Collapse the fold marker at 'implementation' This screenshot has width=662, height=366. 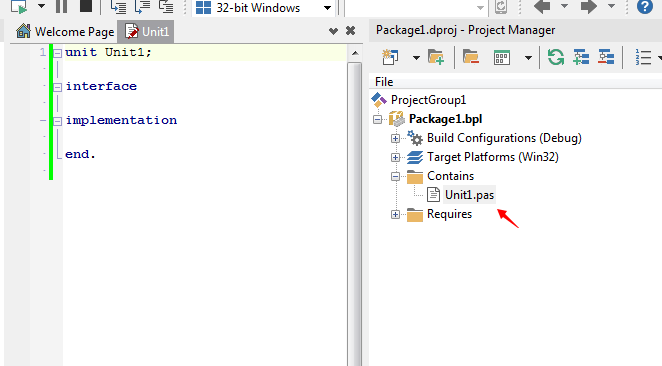coord(57,122)
